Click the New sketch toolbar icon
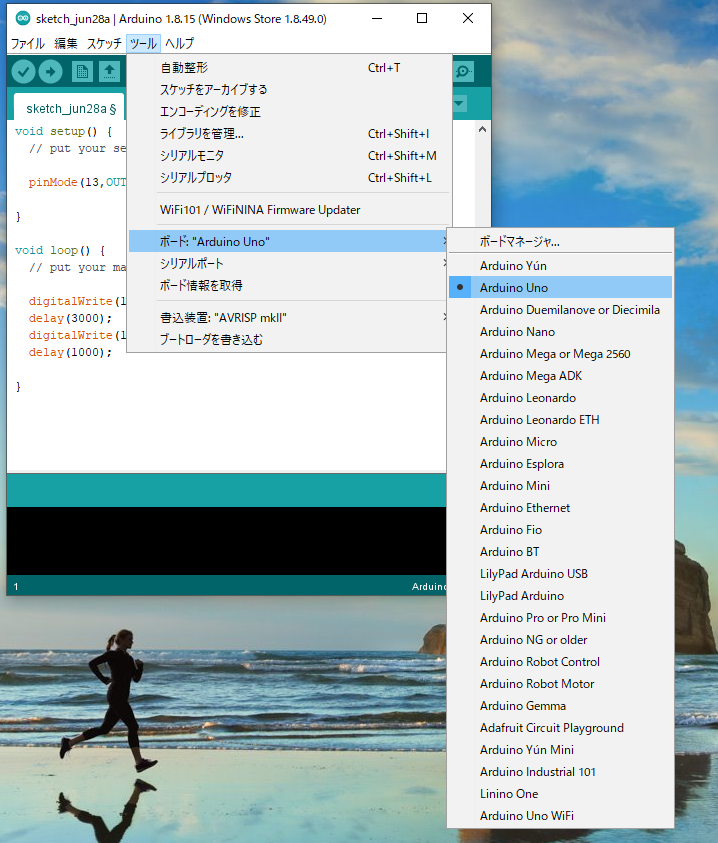The image size is (718, 843). [x=82, y=72]
